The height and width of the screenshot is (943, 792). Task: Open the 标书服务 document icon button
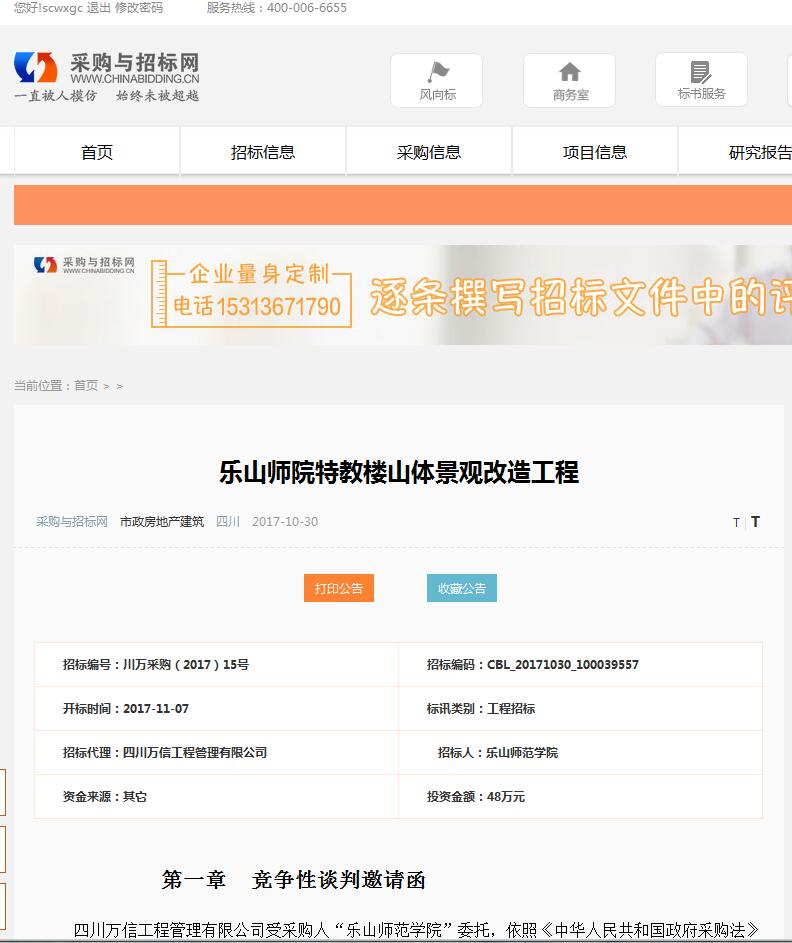click(x=701, y=80)
